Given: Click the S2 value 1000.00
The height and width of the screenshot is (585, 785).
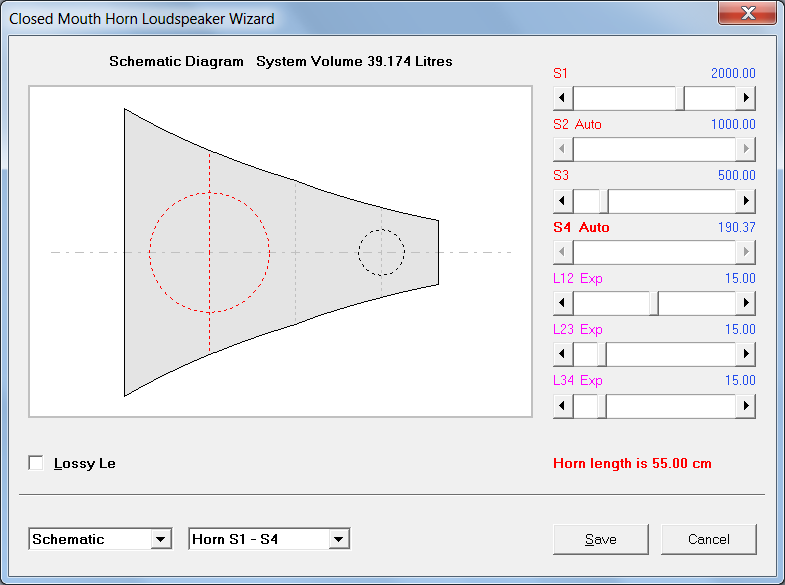Looking at the screenshot, I should tap(733, 125).
